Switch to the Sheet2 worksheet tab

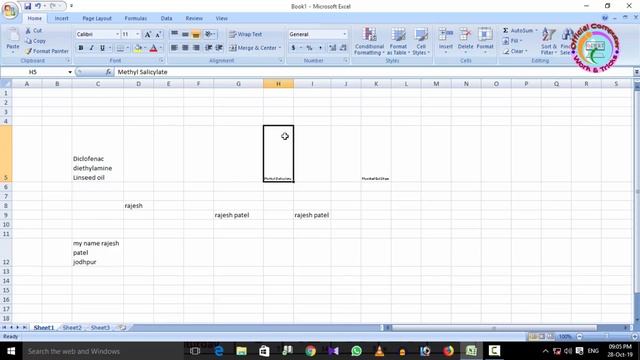tap(72, 327)
